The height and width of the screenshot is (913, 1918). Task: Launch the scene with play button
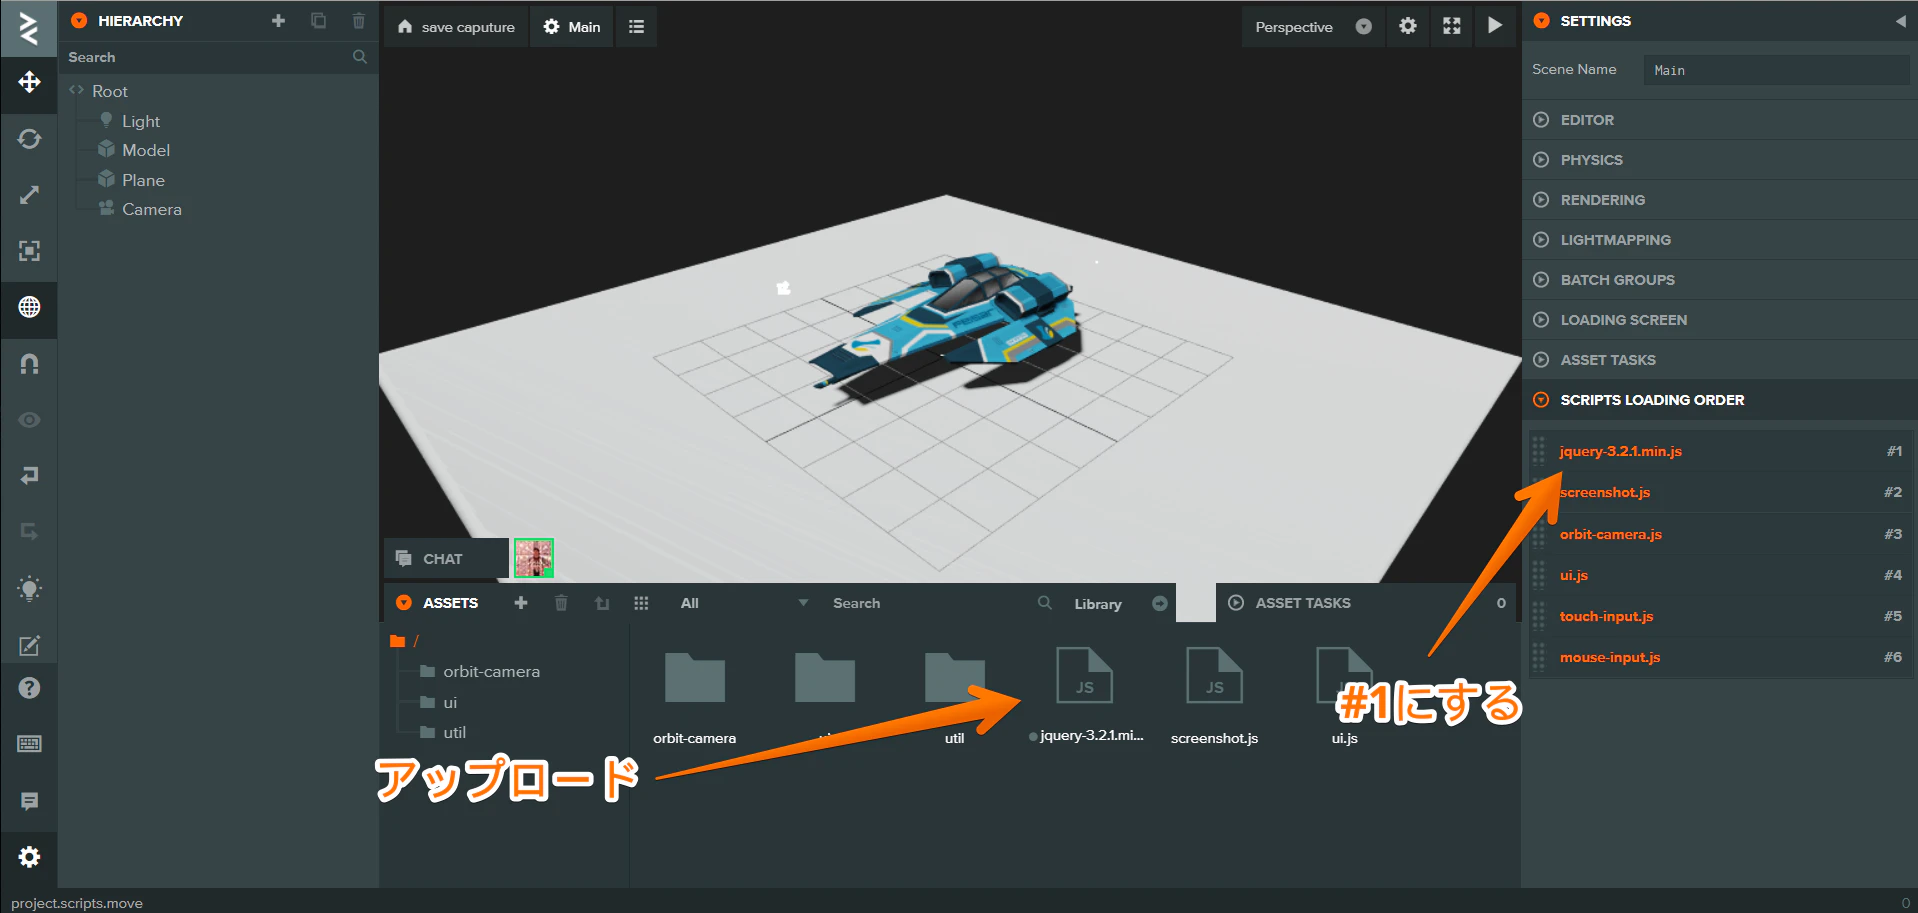coord(1495,27)
